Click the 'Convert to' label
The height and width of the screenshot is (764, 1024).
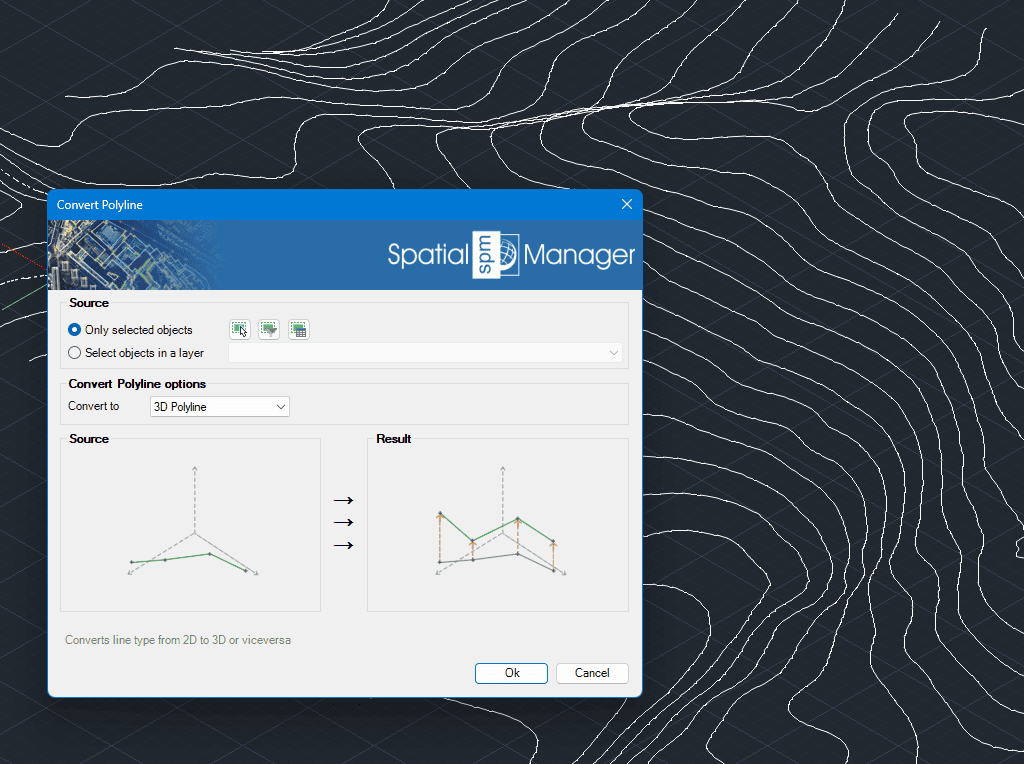[x=94, y=406]
